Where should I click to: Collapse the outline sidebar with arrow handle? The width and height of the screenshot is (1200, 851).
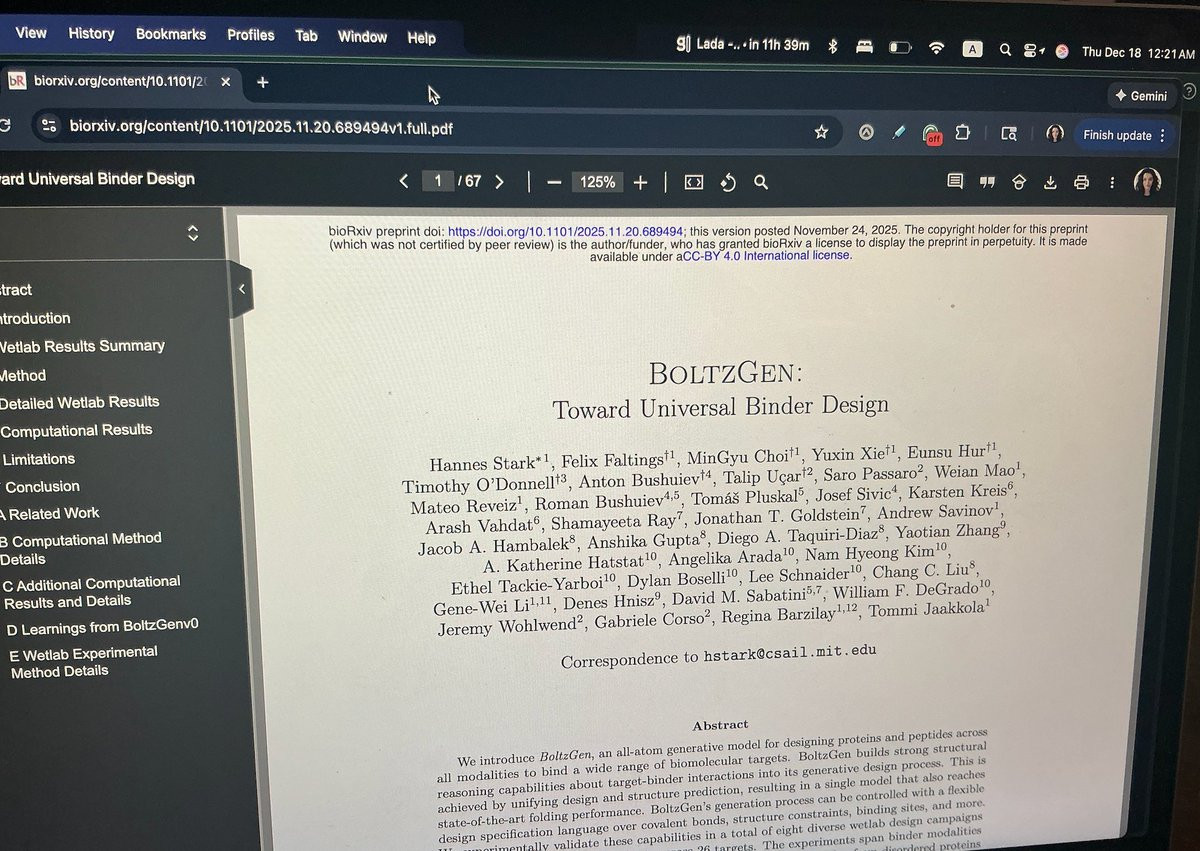[241, 289]
